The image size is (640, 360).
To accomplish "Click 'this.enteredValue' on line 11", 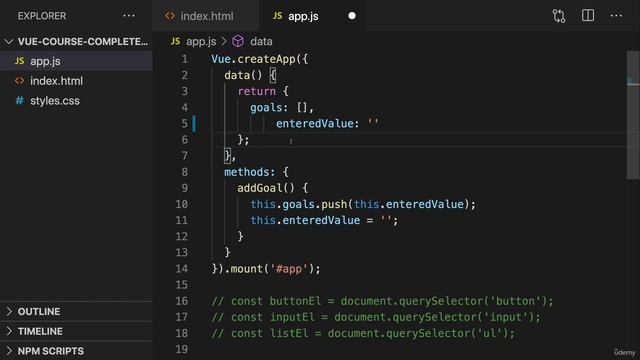I will click(x=305, y=220).
